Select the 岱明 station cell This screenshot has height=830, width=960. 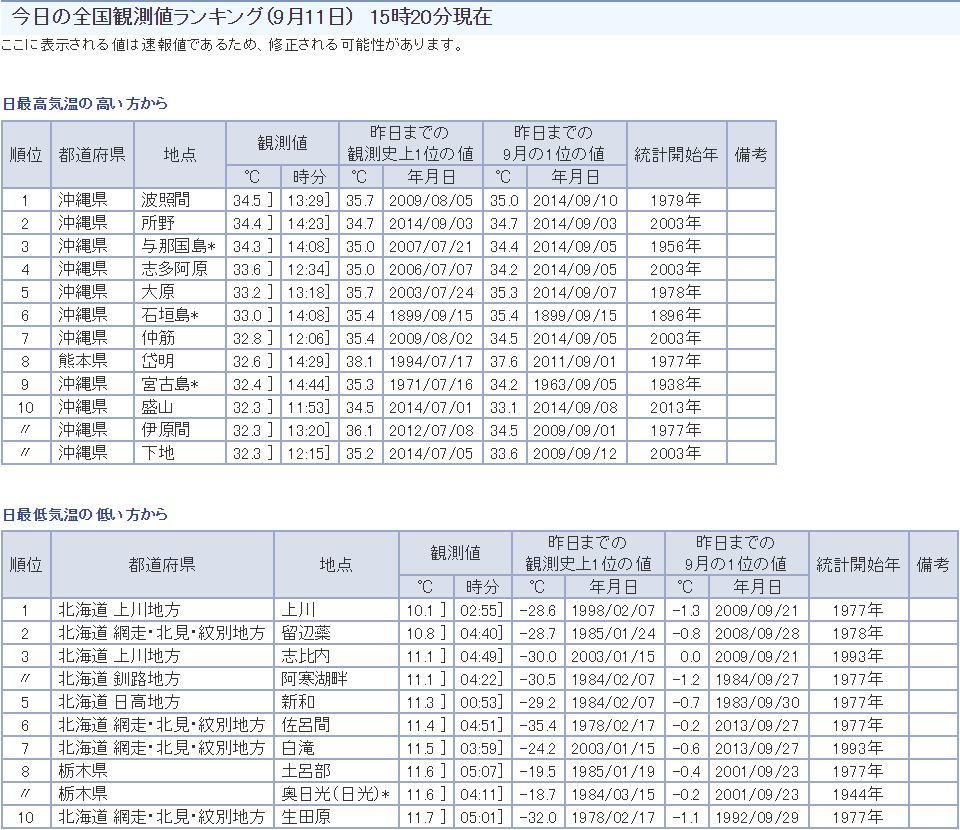(157, 361)
